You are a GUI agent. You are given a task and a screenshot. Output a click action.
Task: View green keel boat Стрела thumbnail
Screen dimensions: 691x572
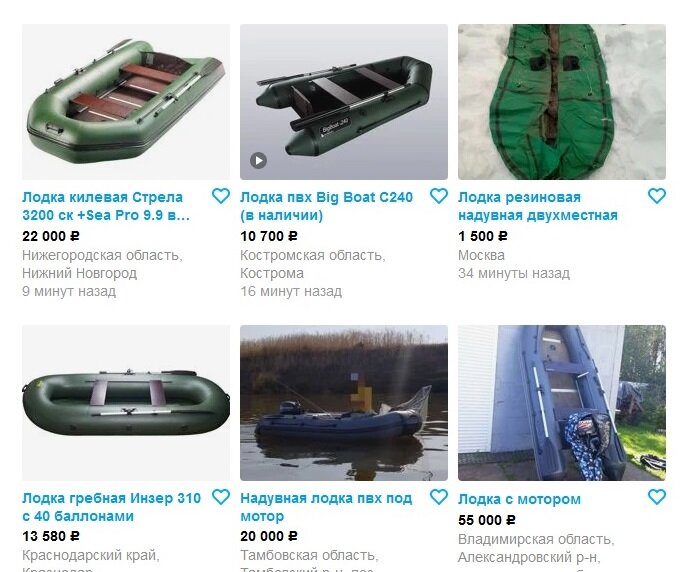tap(126, 102)
